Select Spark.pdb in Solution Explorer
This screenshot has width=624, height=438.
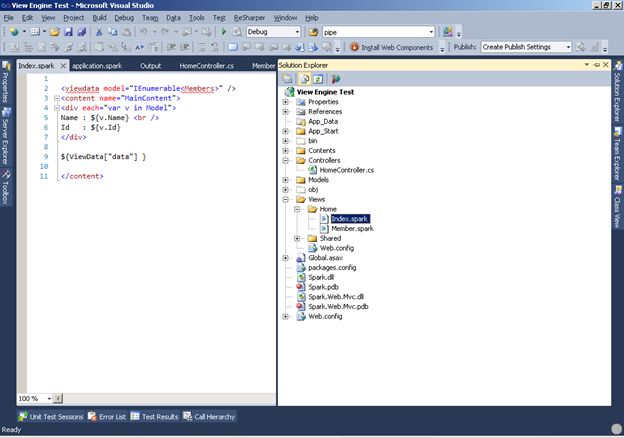point(323,287)
